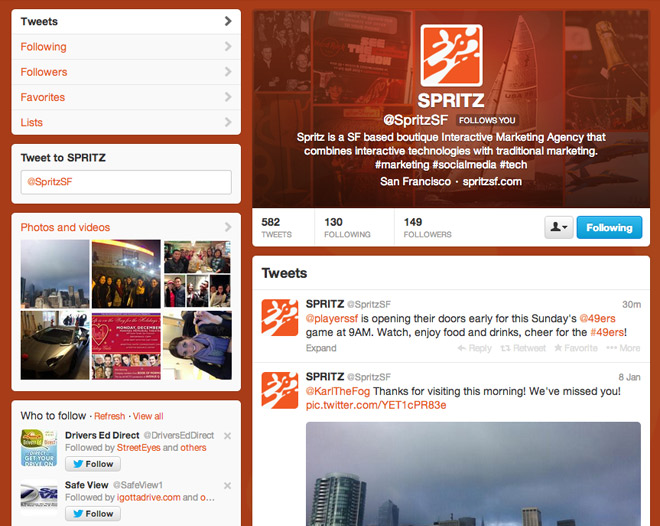Reply to the @playerssf tweet
Viewport: 660px width, 526px height.
pos(474,348)
